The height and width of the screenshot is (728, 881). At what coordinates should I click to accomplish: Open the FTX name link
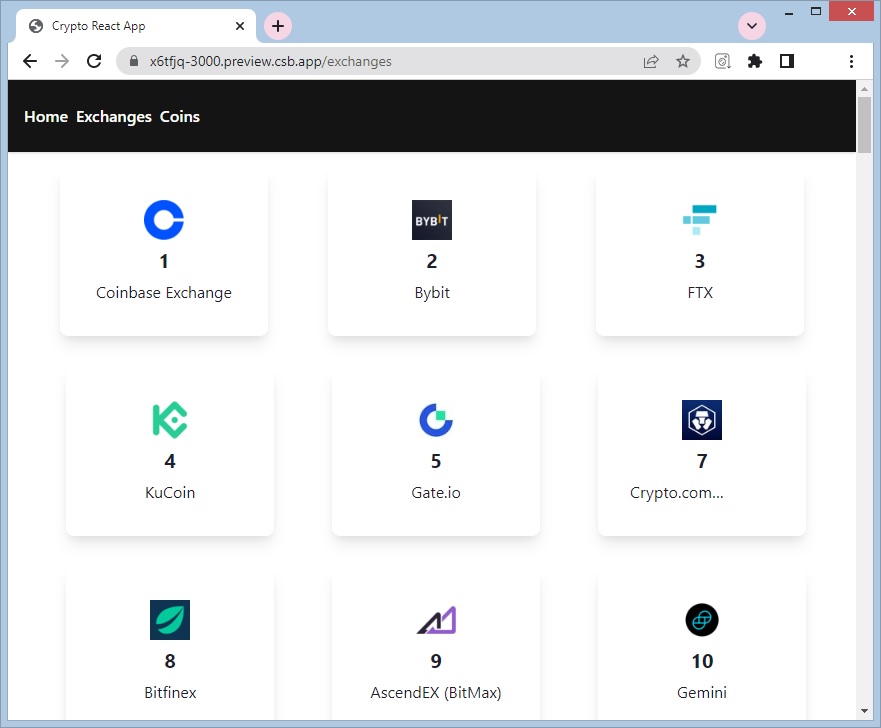[x=700, y=293]
